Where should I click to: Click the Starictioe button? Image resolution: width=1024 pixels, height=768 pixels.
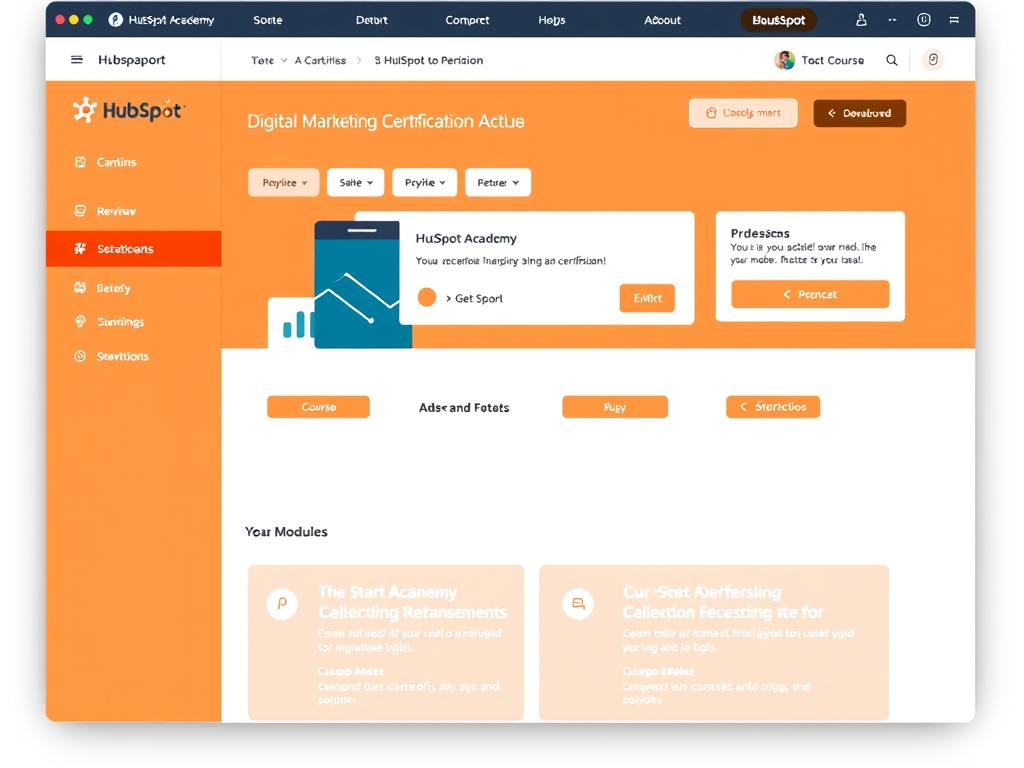[x=773, y=407]
